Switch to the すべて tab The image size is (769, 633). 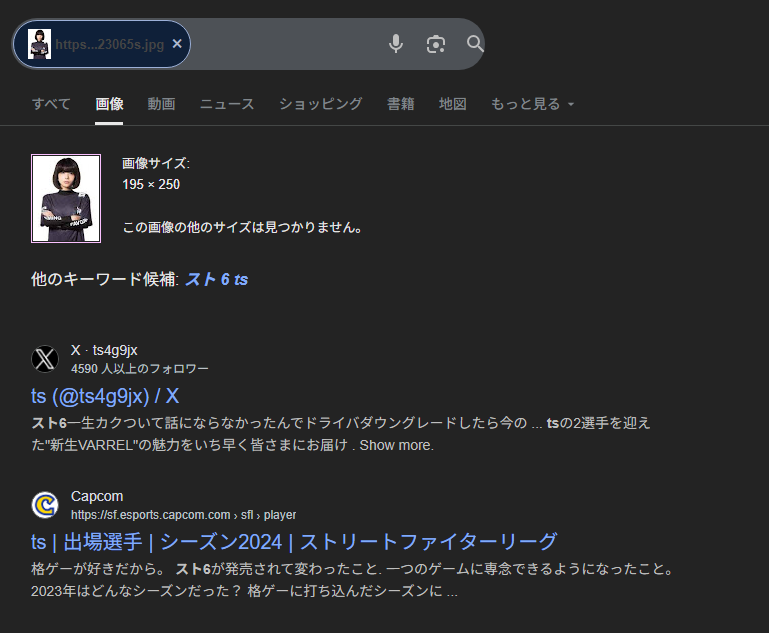tap(51, 104)
